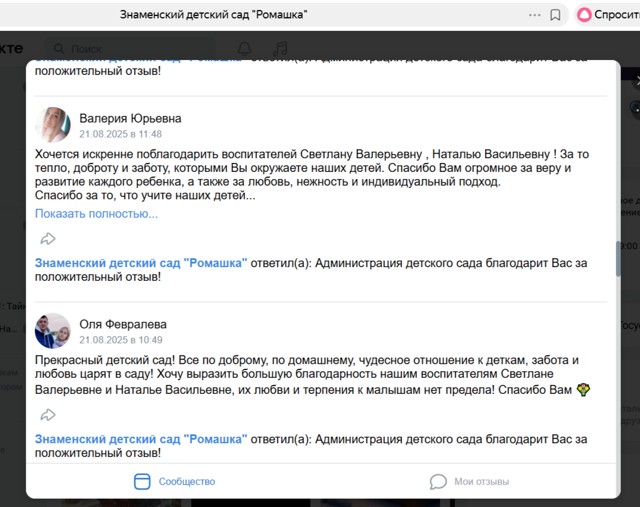Click the share arrow under Валерия Юрьевна's review
640x507 pixels.
48,238
